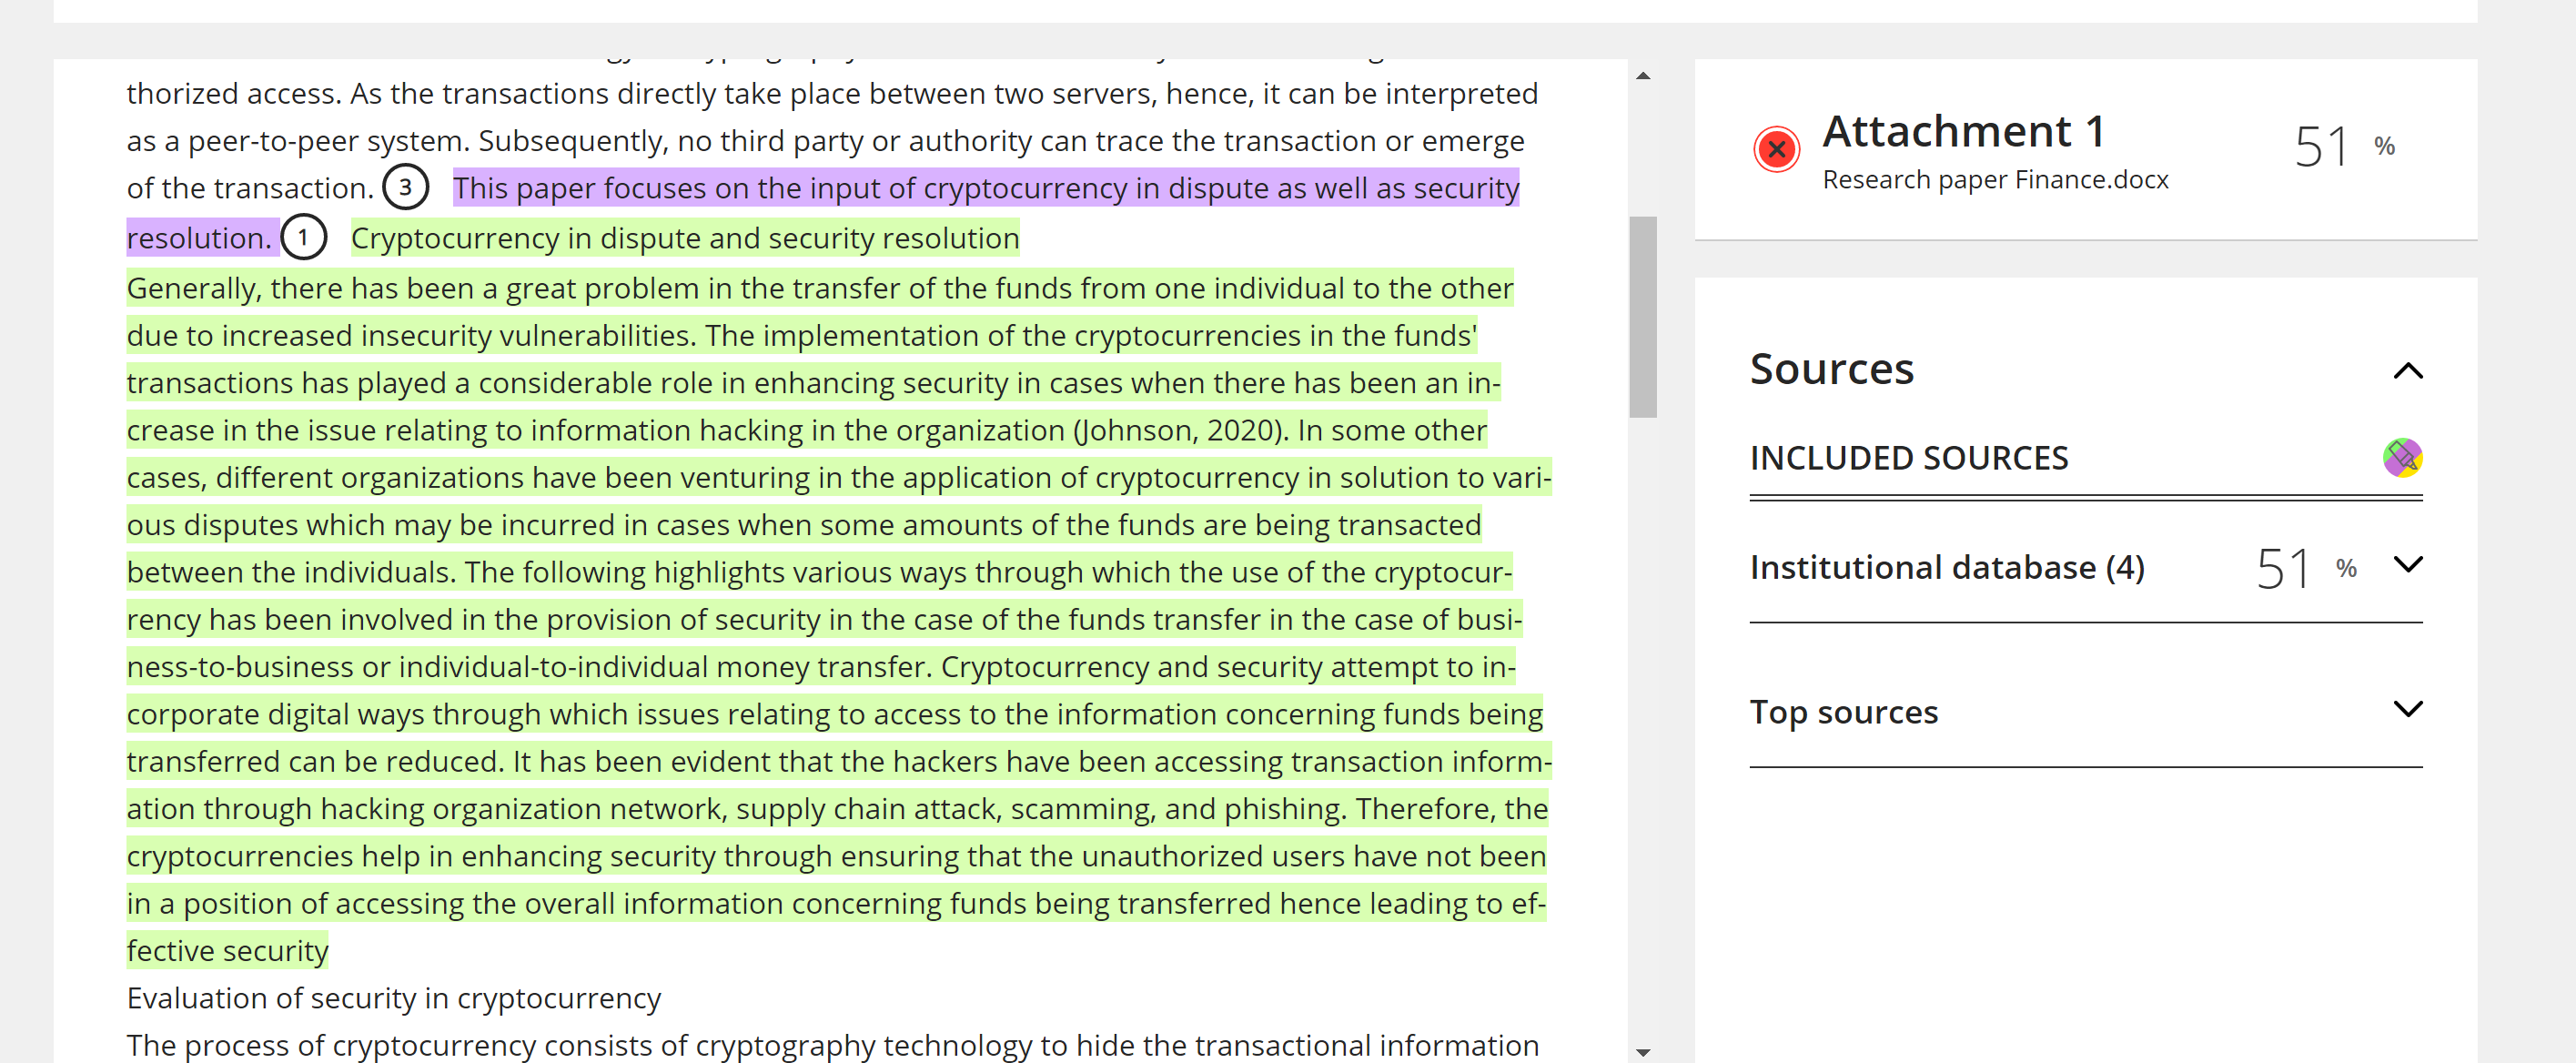
Task: Click the 51 % beside Institutional database
Action: (x=2307, y=569)
